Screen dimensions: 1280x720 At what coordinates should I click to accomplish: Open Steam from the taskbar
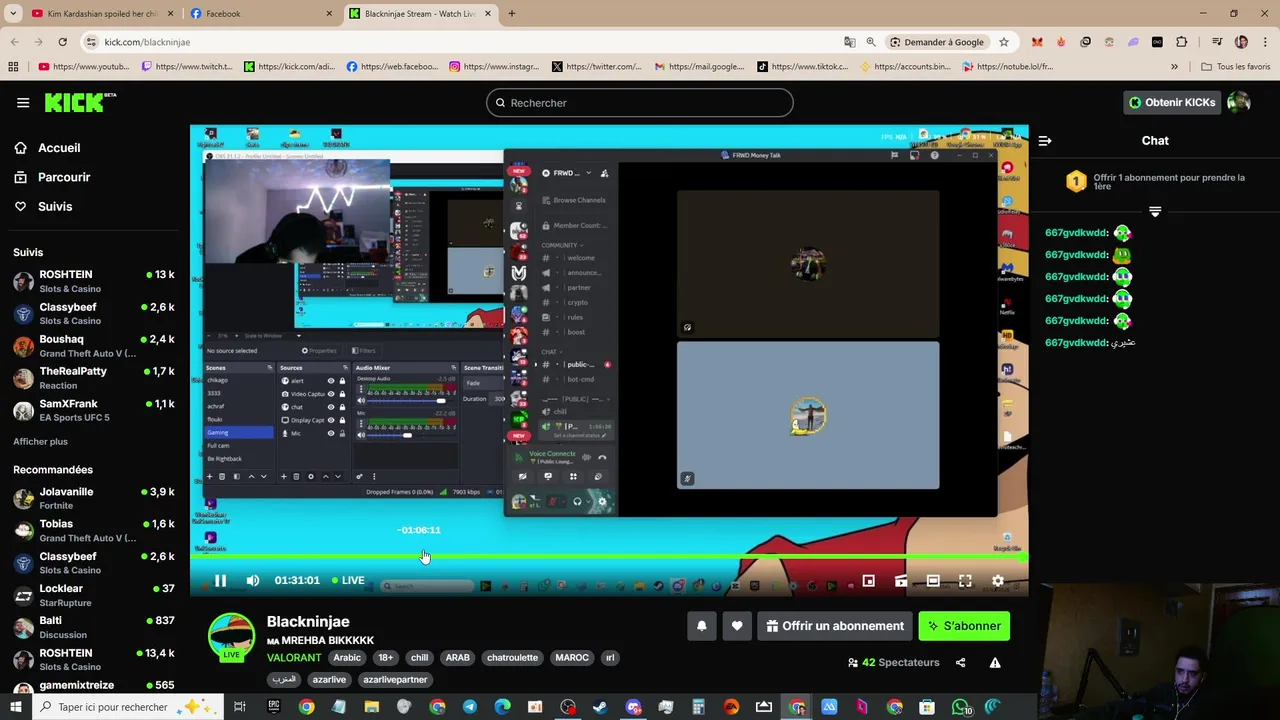click(x=600, y=707)
